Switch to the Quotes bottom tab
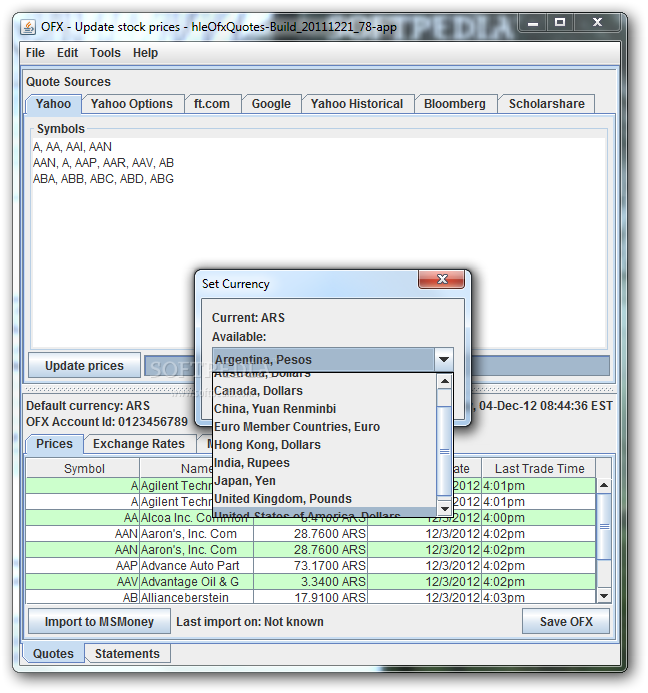 point(53,654)
